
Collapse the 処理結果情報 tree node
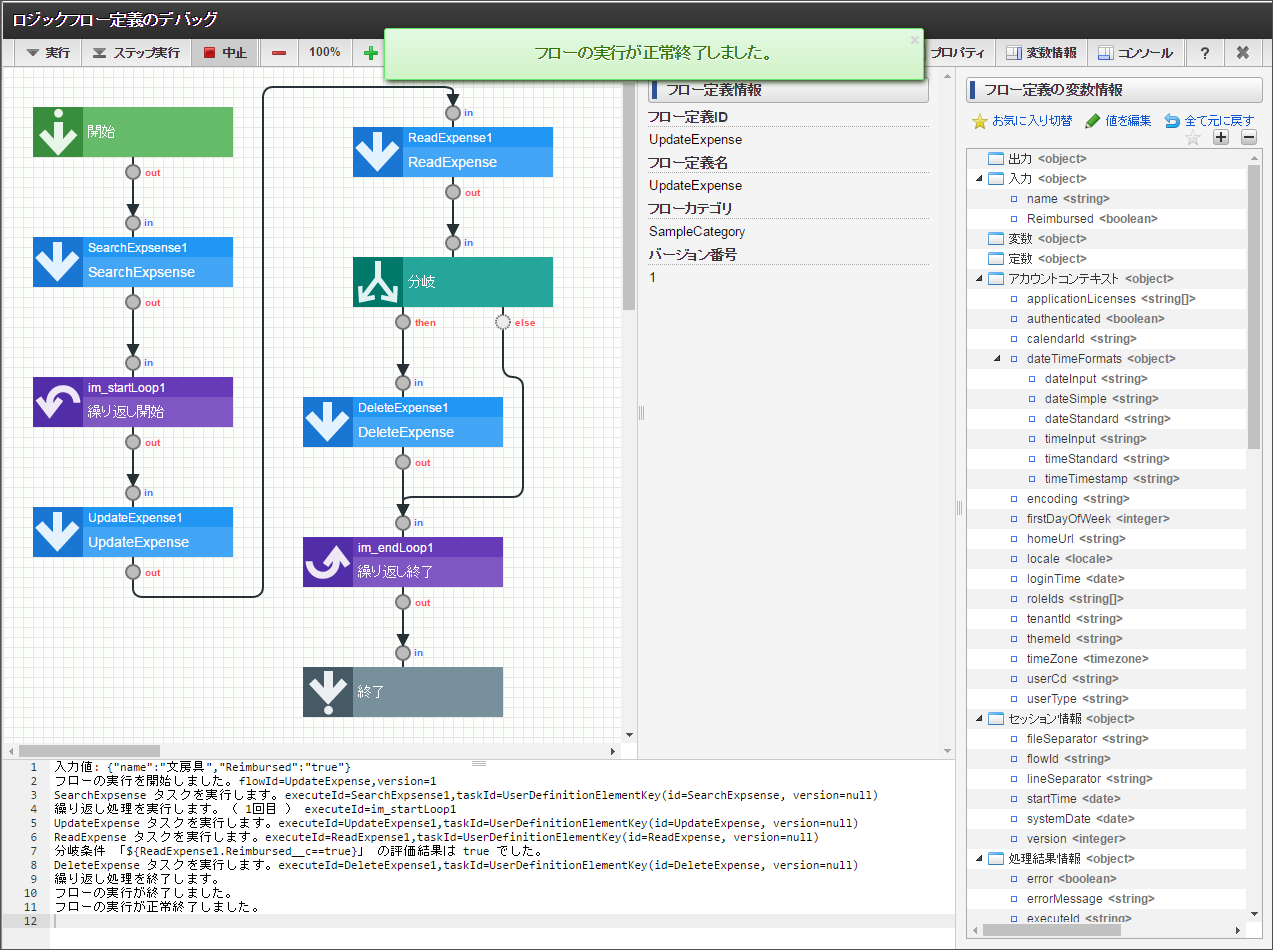tap(979, 859)
